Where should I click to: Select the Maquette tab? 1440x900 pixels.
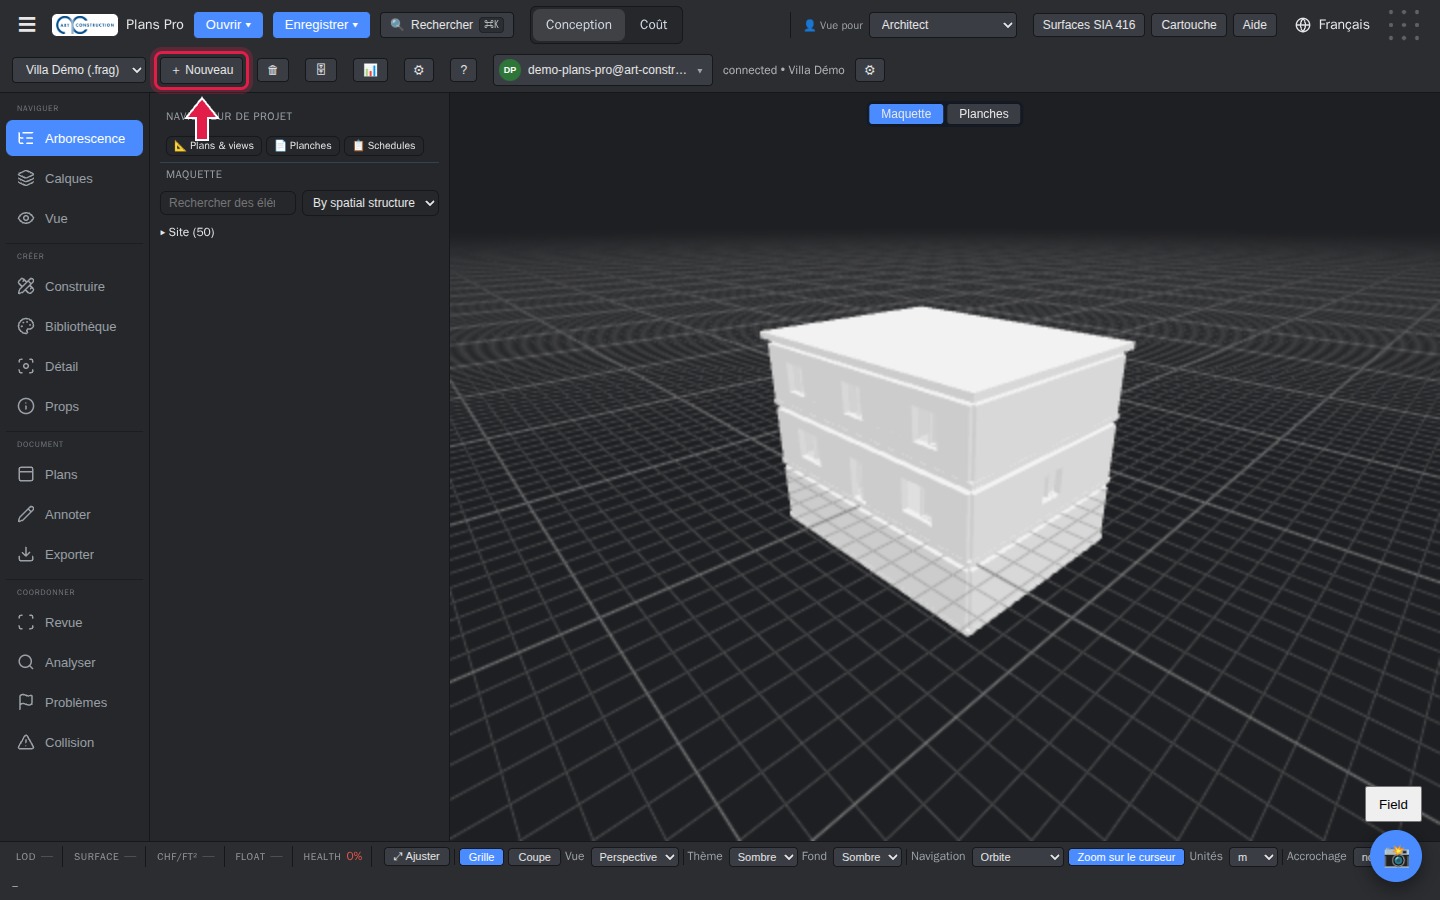906,114
